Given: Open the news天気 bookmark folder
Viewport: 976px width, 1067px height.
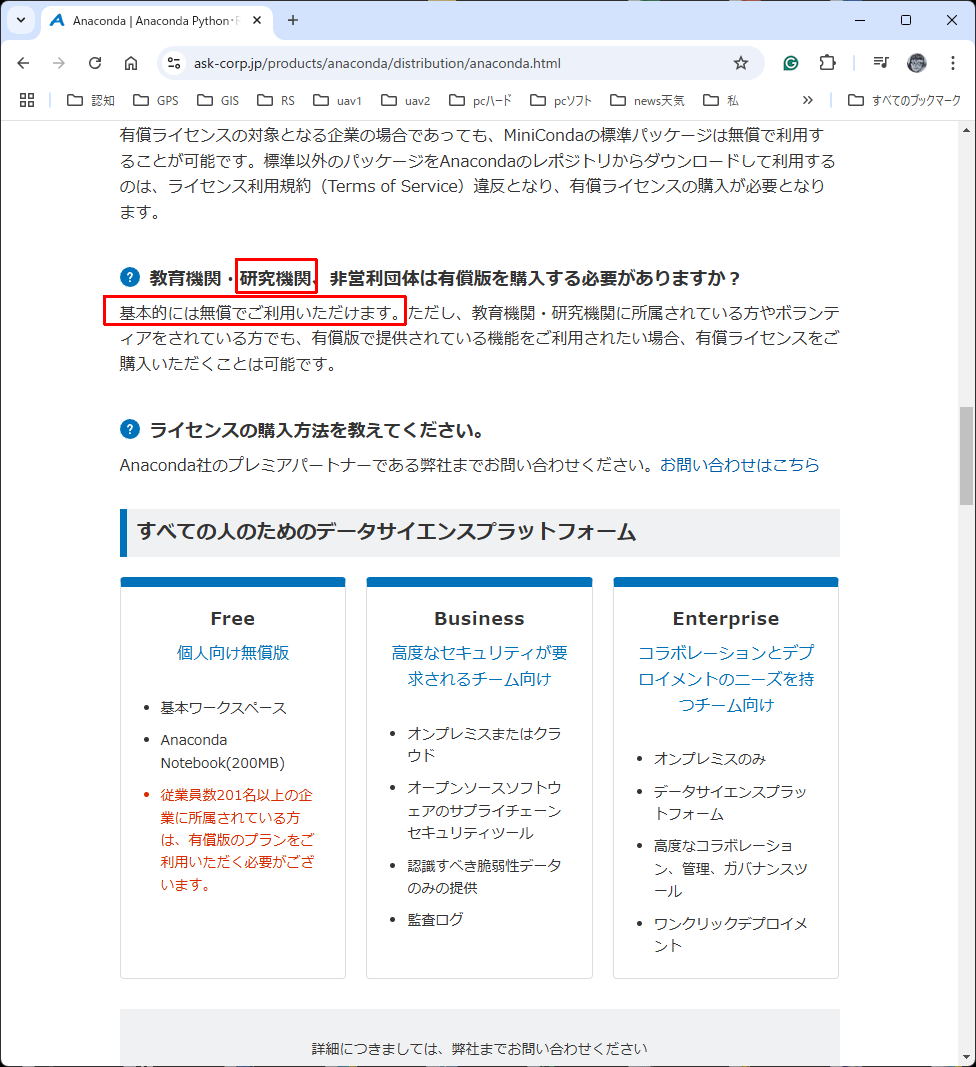Looking at the screenshot, I should [x=647, y=101].
